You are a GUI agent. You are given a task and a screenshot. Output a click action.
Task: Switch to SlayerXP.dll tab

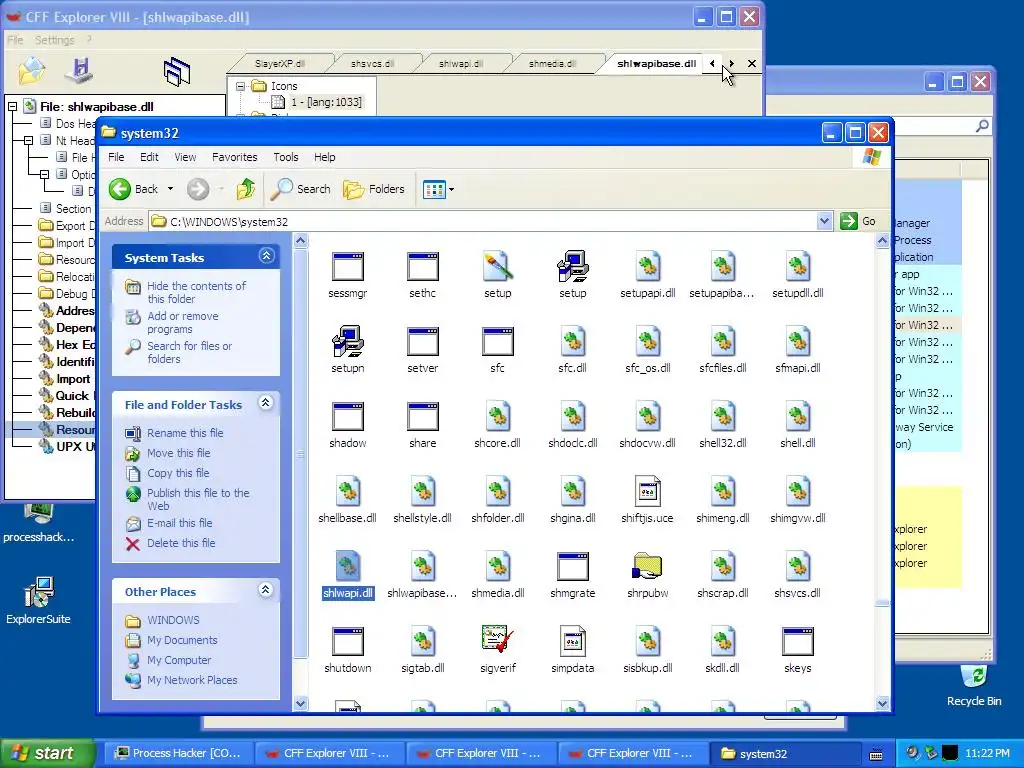(280, 63)
